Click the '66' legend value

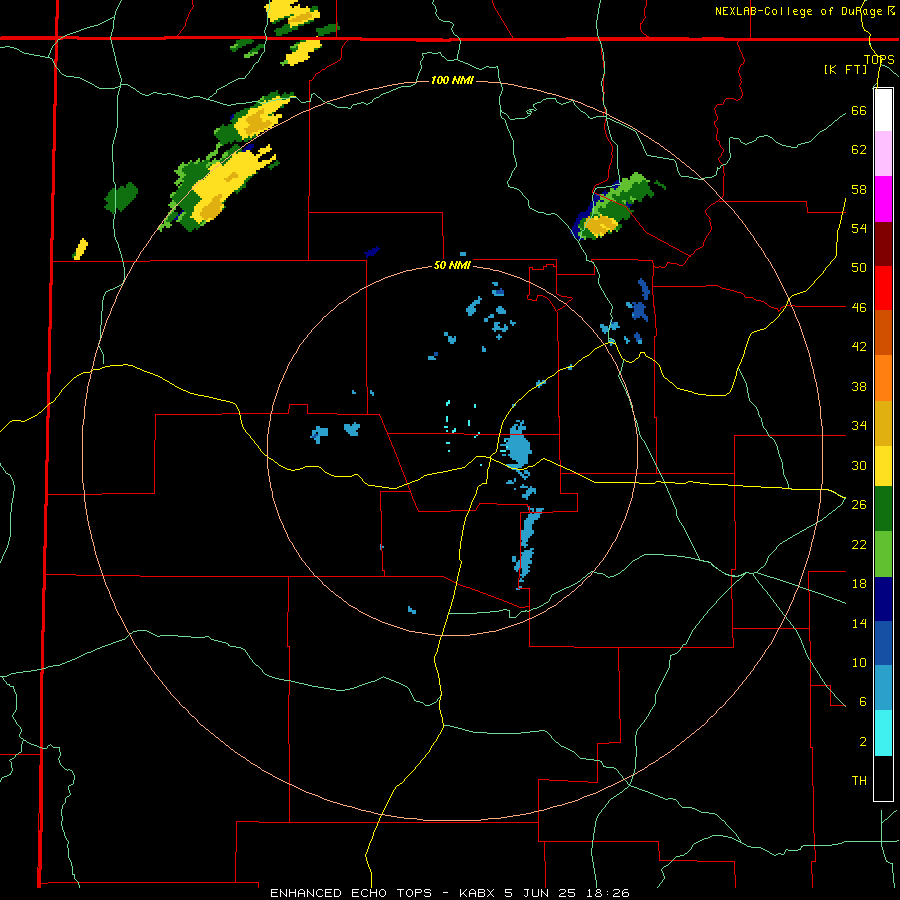click(859, 110)
